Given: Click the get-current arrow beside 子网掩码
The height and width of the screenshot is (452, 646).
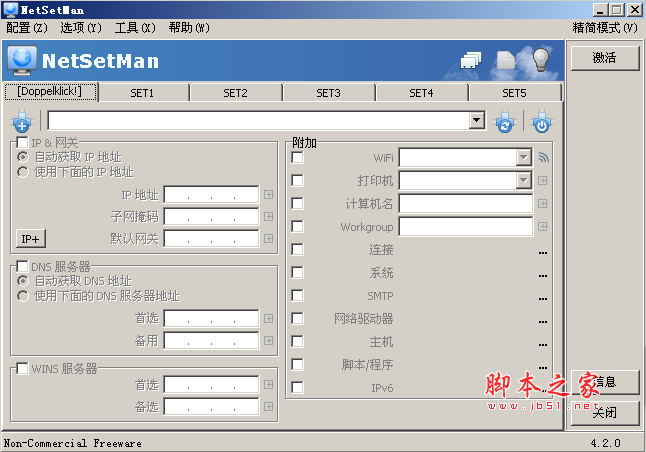Looking at the screenshot, I should click(x=269, y=217).
